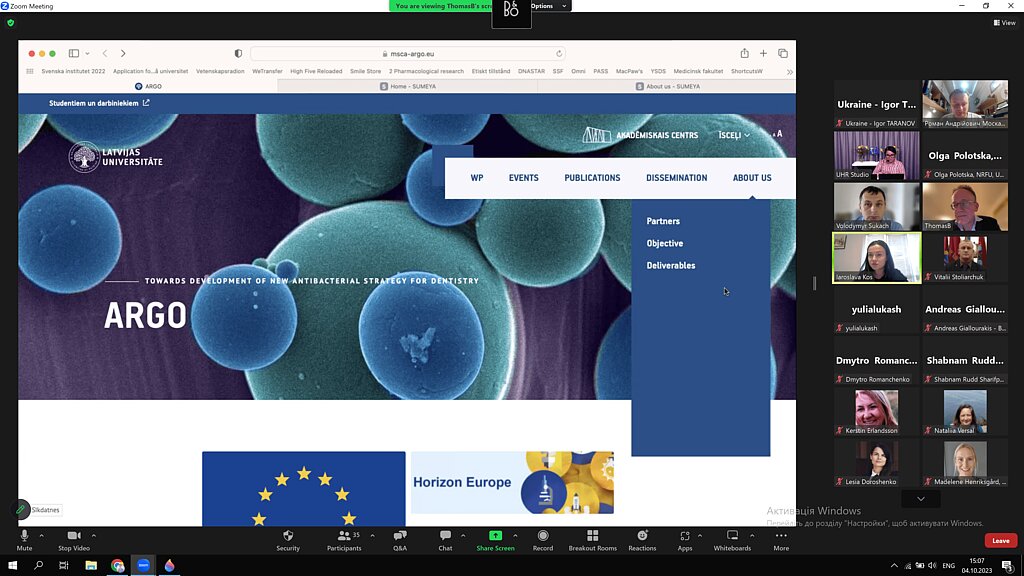The width and height of the screenshot is (1024, 576).
Task: Open Akadēmiskais Centrs link
Action: 640,135
